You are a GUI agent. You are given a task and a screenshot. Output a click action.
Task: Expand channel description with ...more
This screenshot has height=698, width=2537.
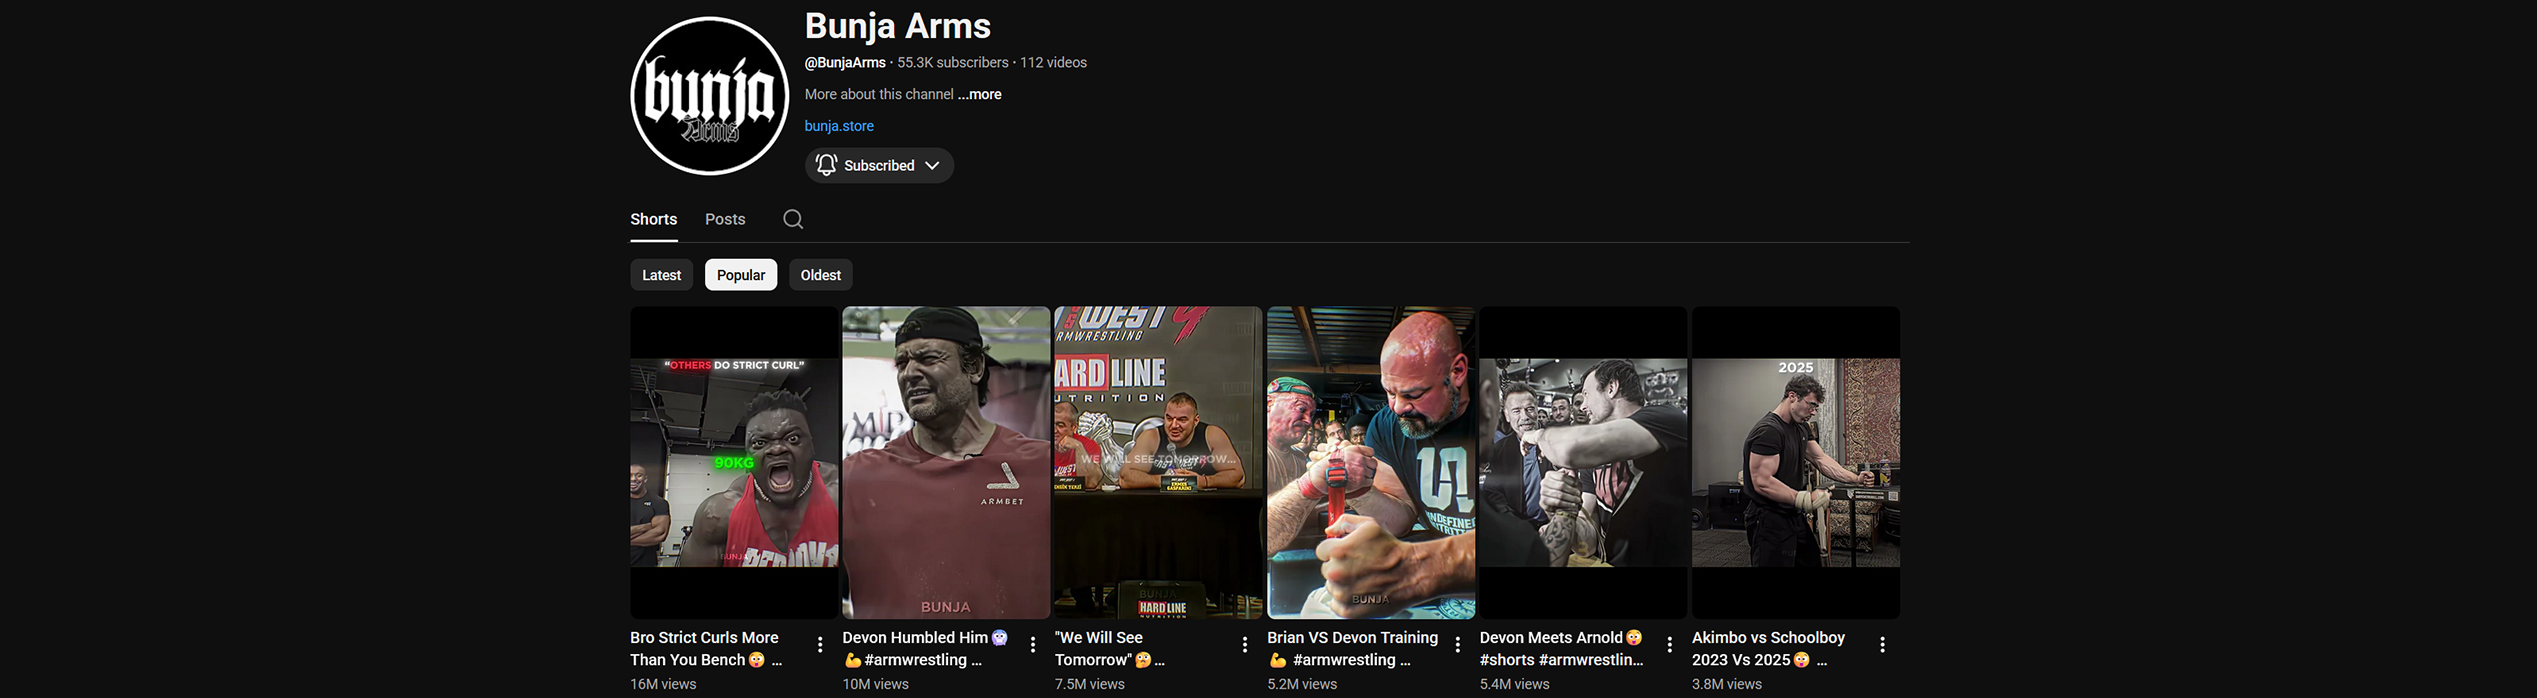point(979,94)
